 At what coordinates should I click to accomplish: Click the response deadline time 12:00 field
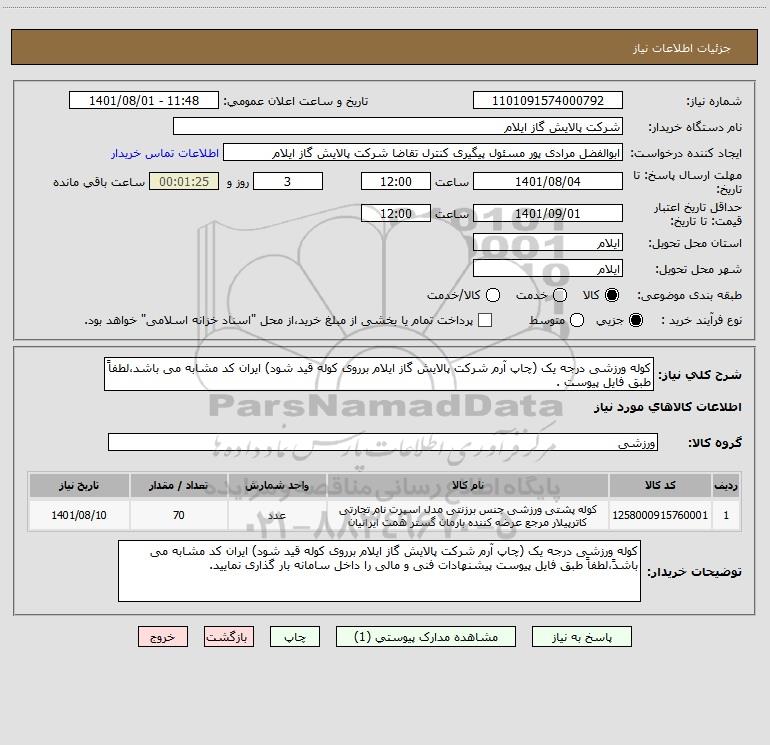396,181
